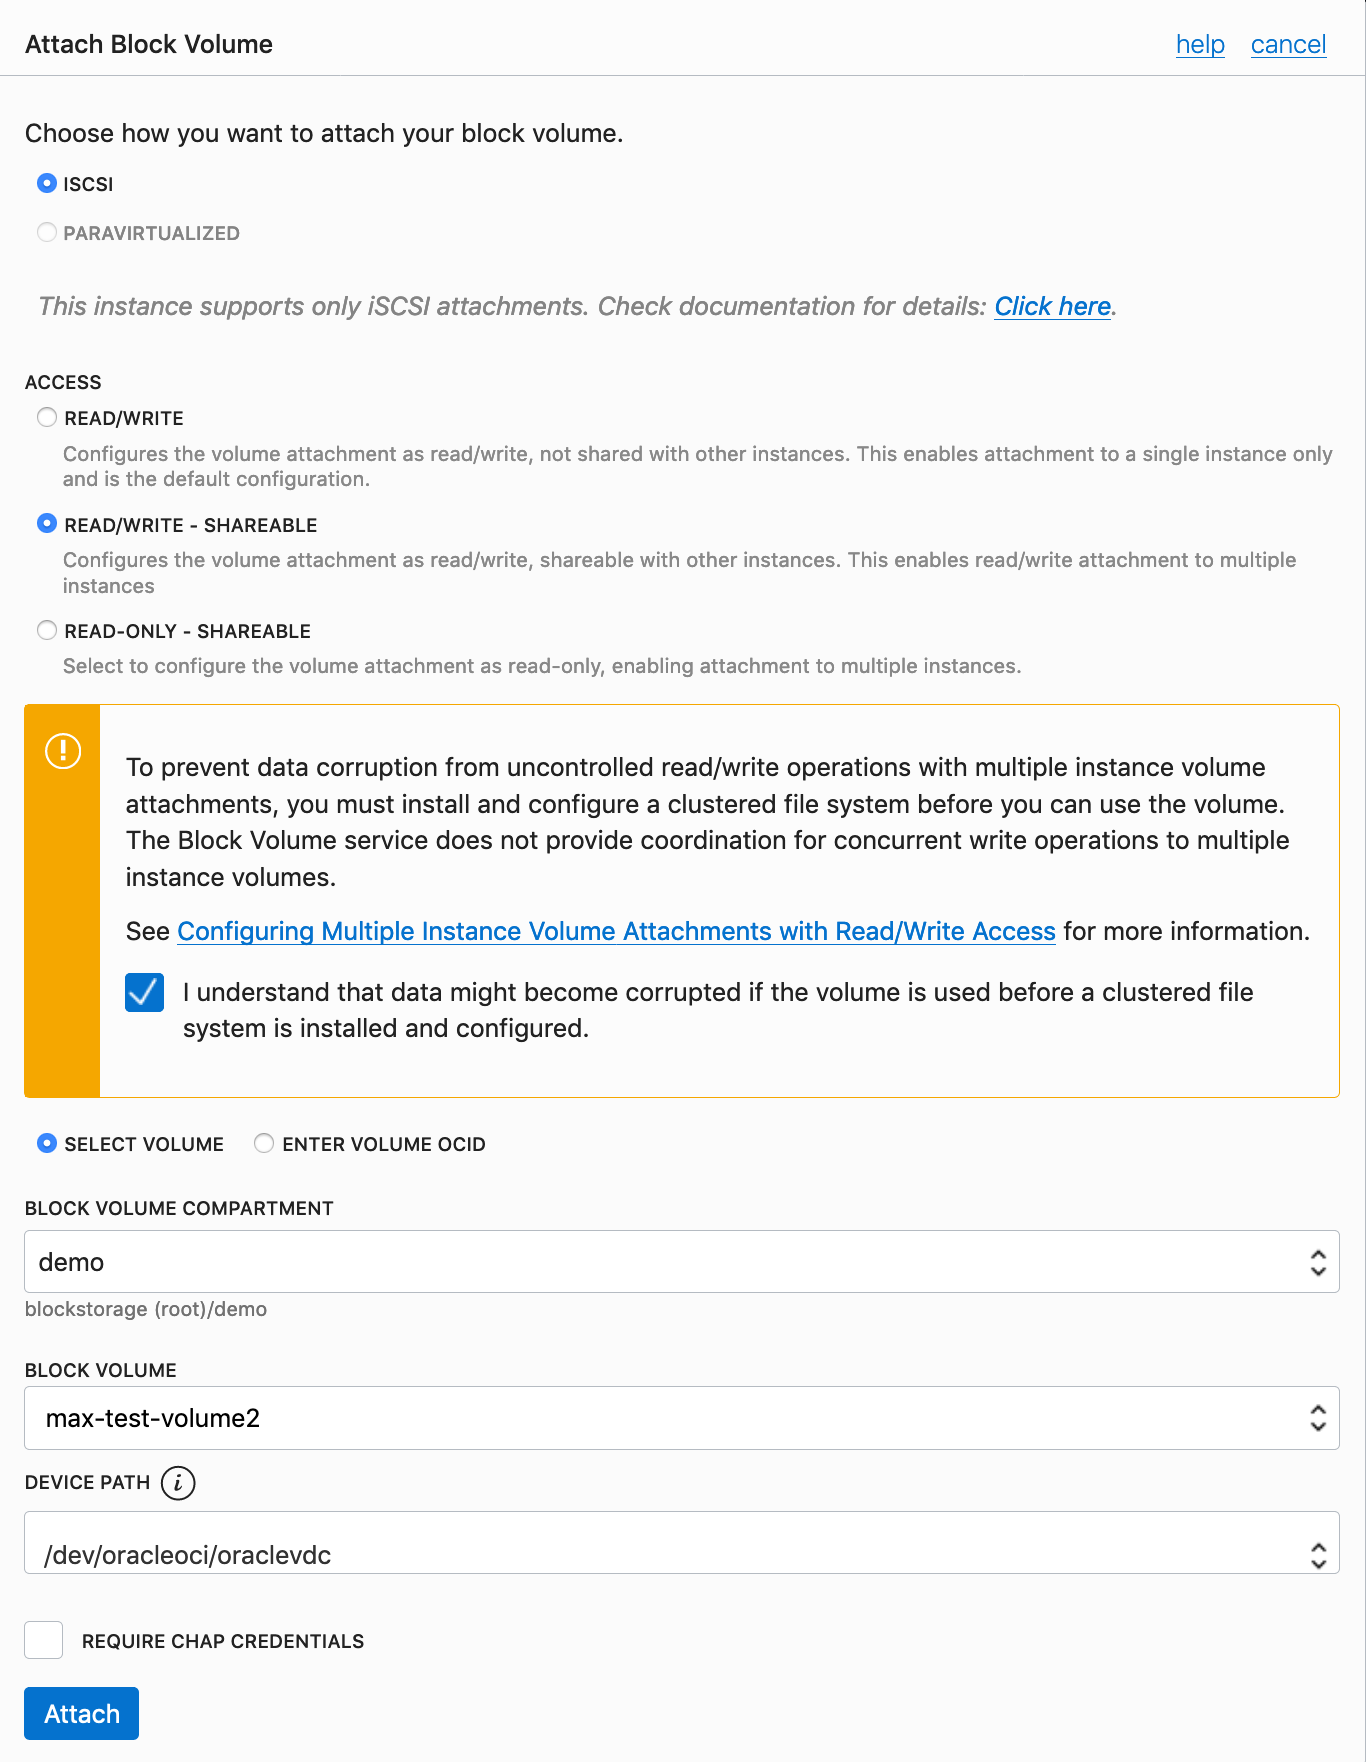Click the warning exclamation icon

(62, 750)
